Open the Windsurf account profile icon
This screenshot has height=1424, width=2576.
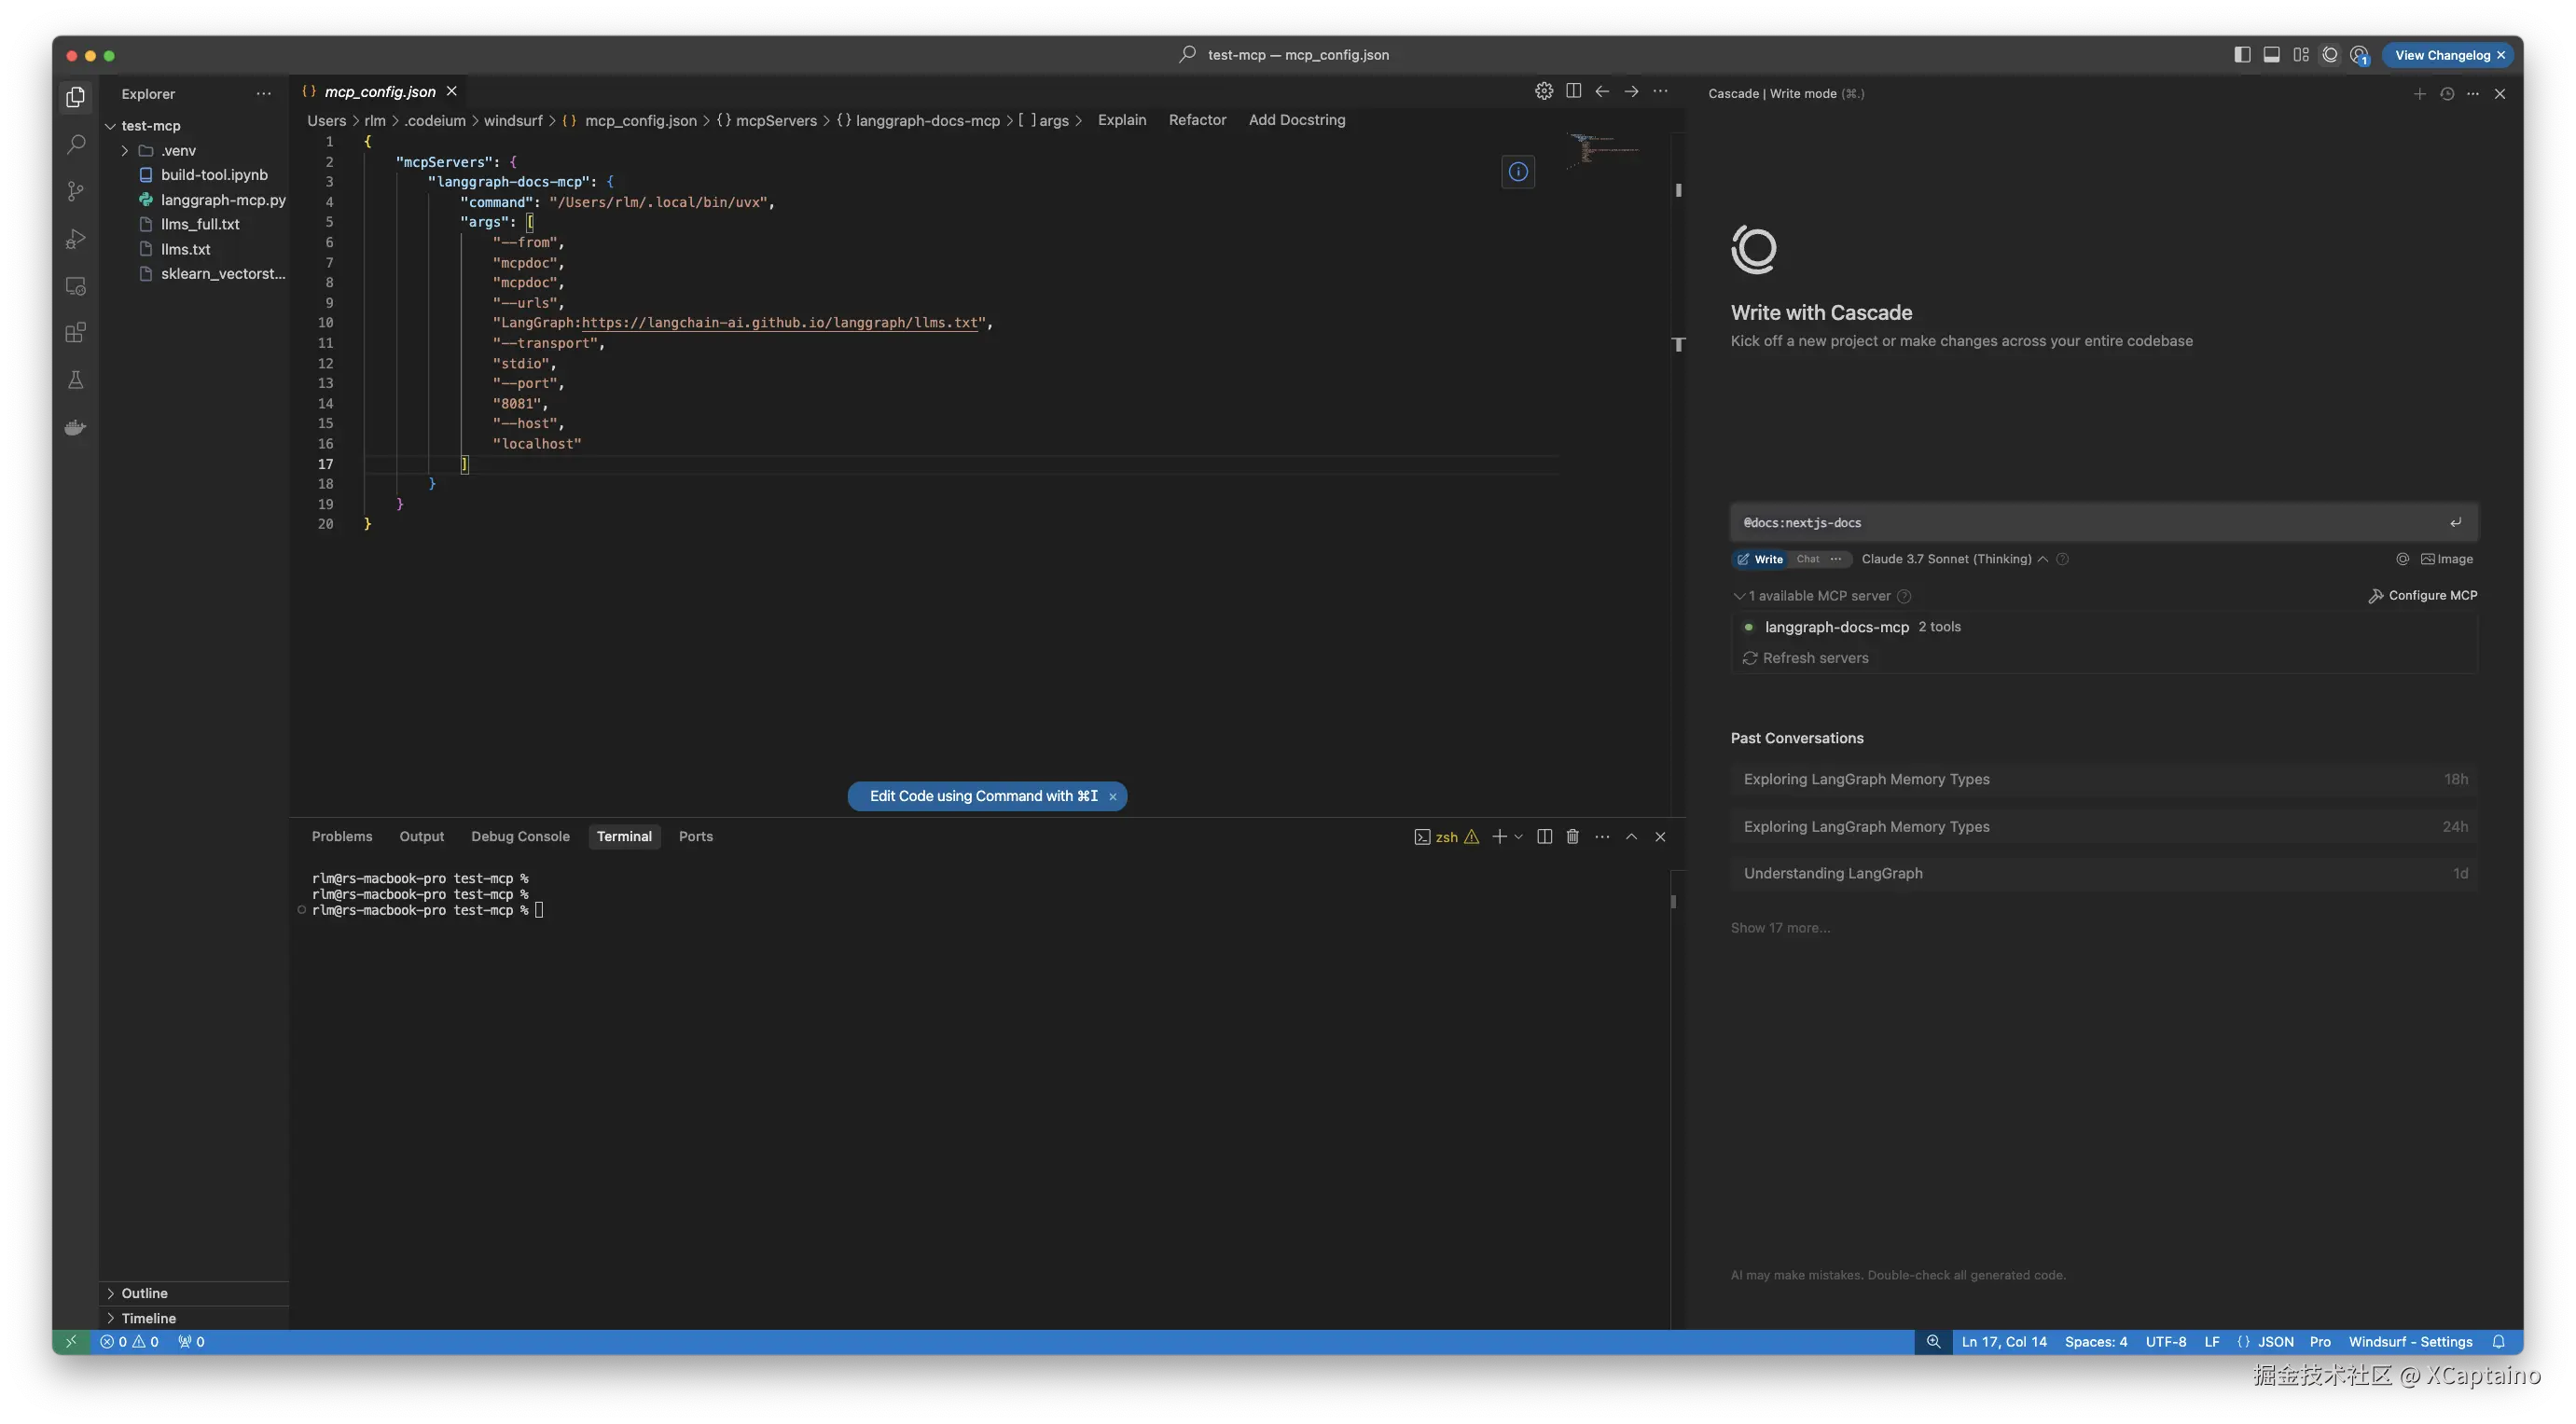2359,55
